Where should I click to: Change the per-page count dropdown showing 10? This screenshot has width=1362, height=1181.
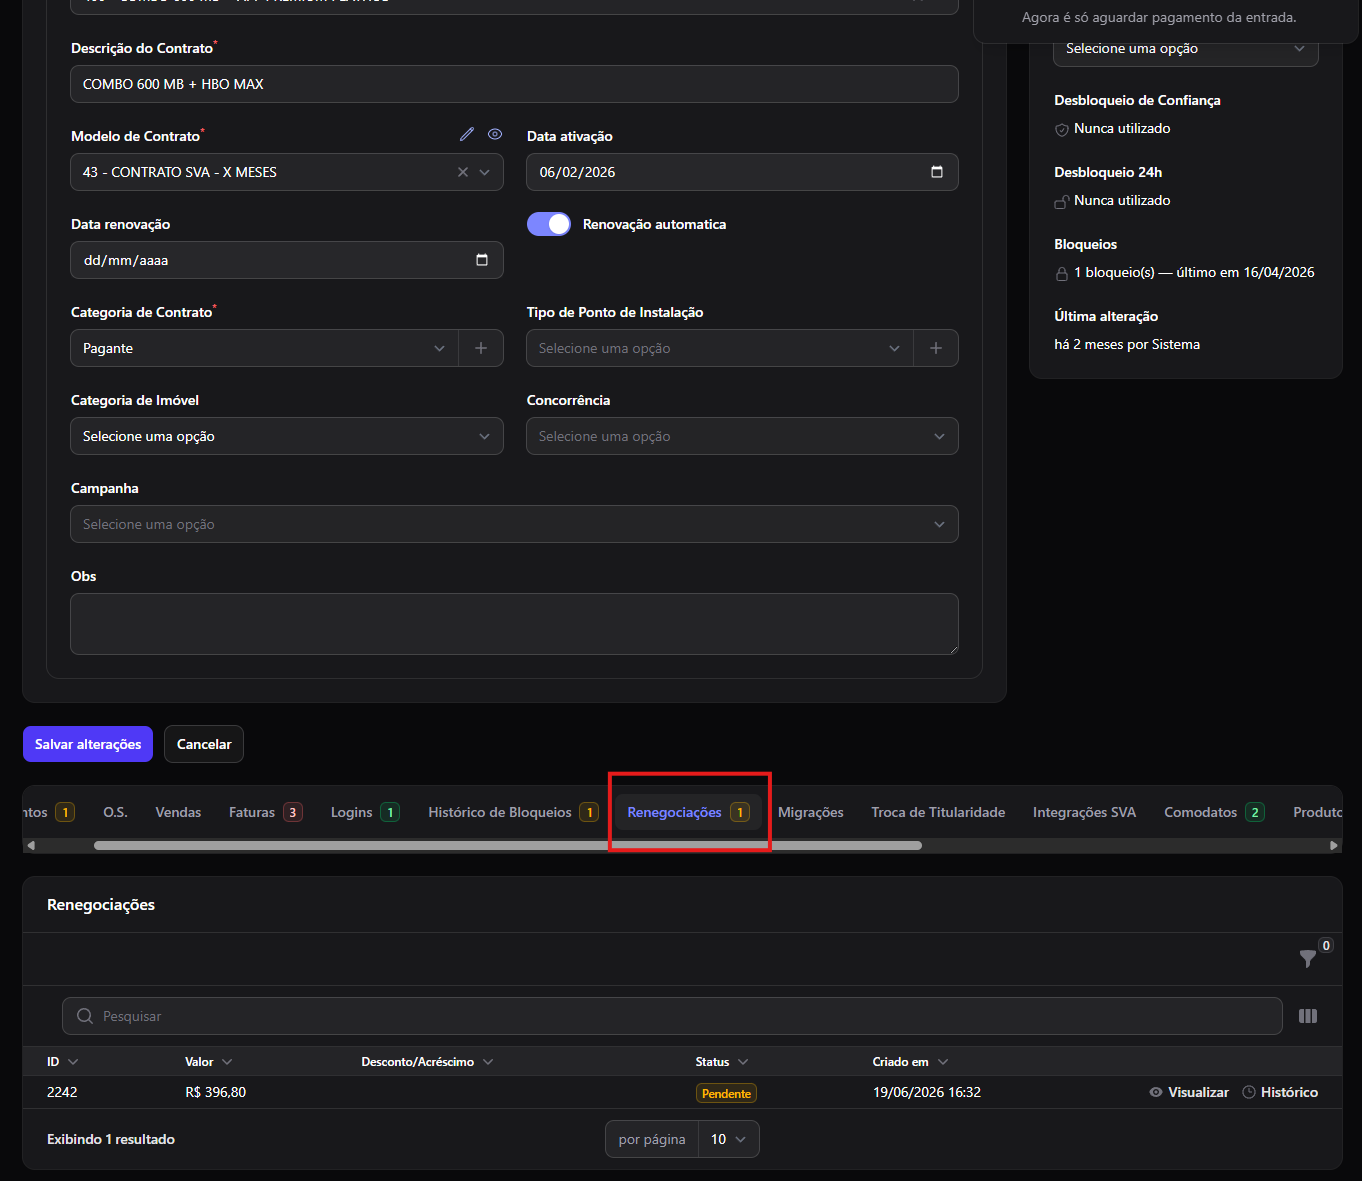click(x=729, y=1139)
